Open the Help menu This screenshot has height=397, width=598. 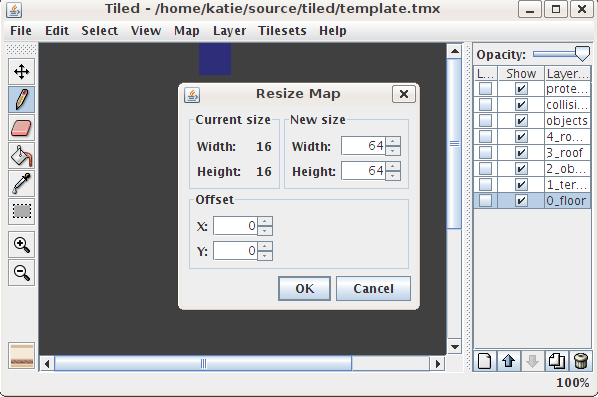click(333, 31)
